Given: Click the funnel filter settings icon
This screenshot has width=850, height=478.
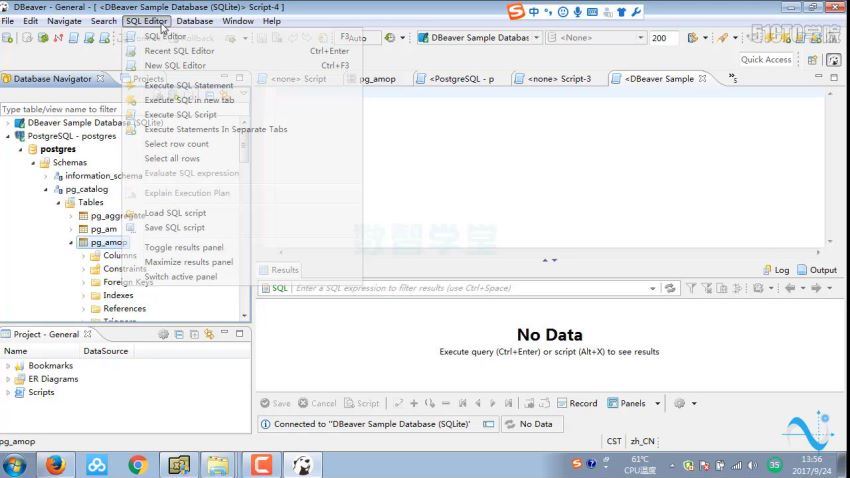Looking at the screenshot, I should (x=691, y=288).
